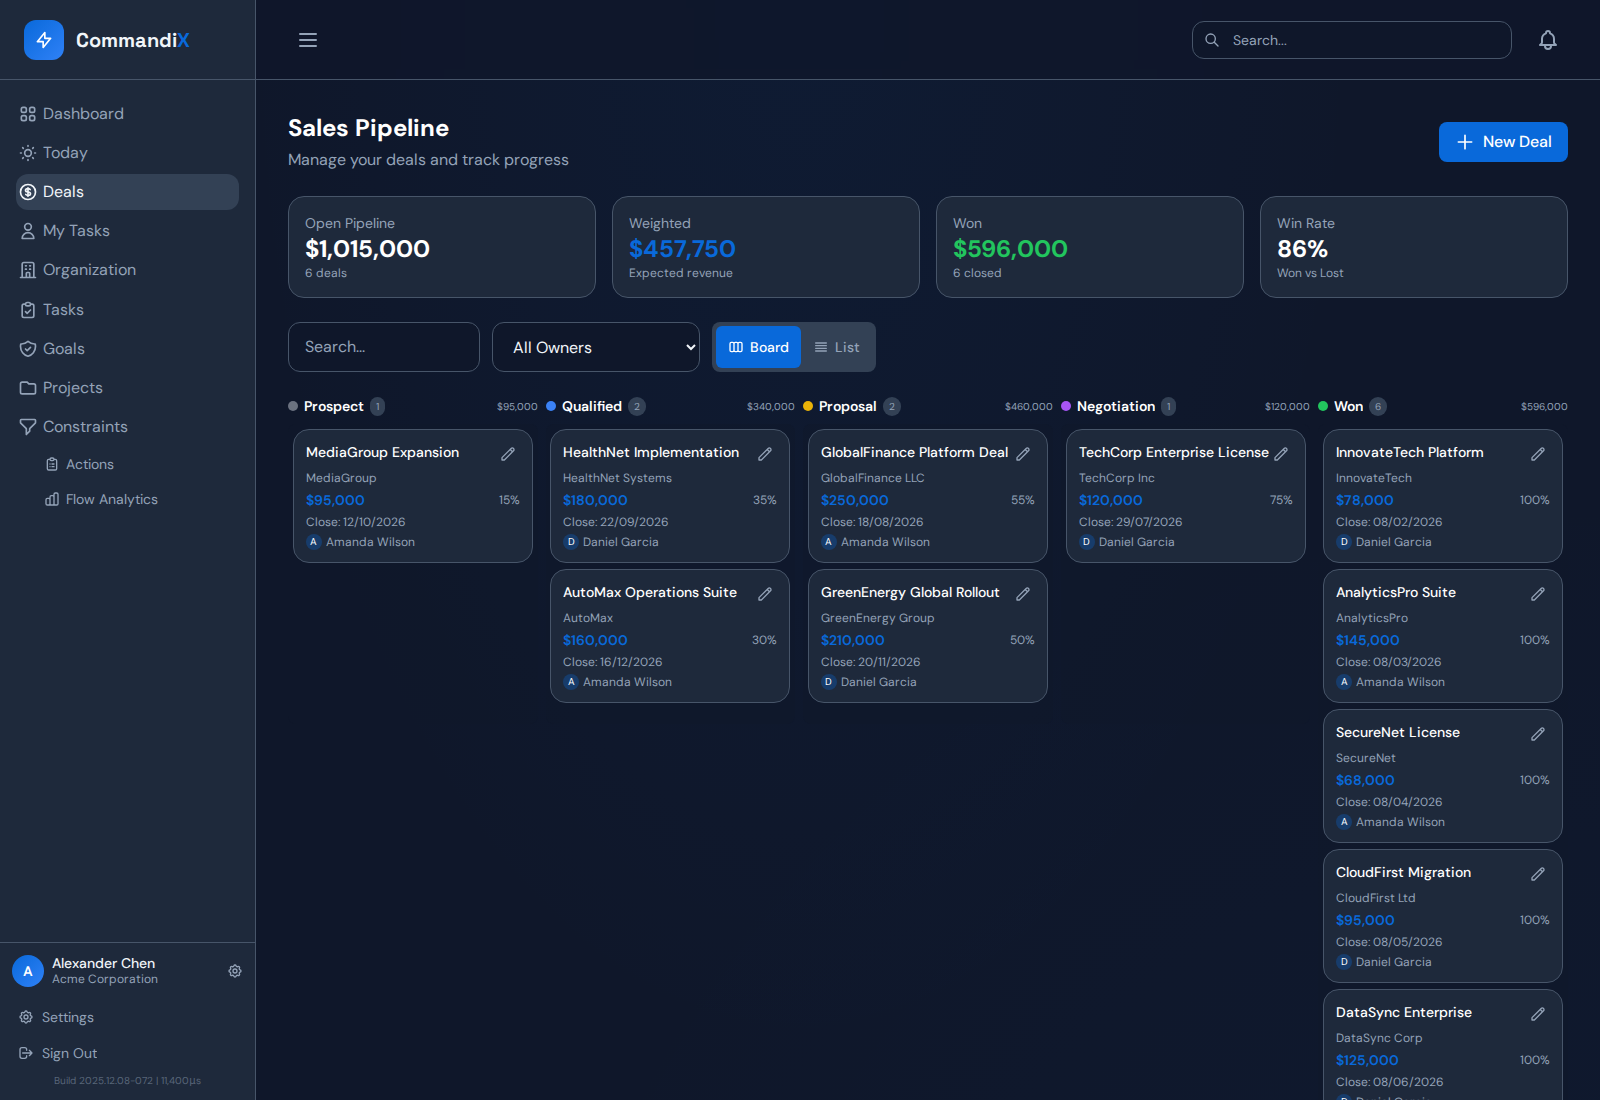Click the build version text in sidebar
1600x1100 pixels.
(127, 1081)
